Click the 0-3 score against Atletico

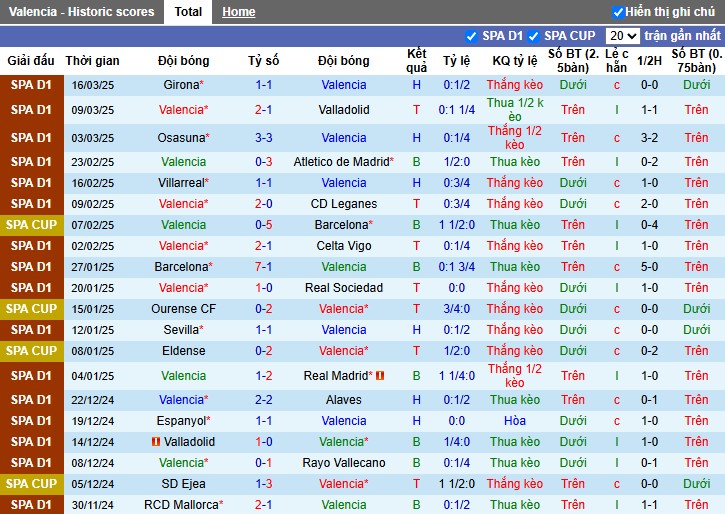click(264, 162)
